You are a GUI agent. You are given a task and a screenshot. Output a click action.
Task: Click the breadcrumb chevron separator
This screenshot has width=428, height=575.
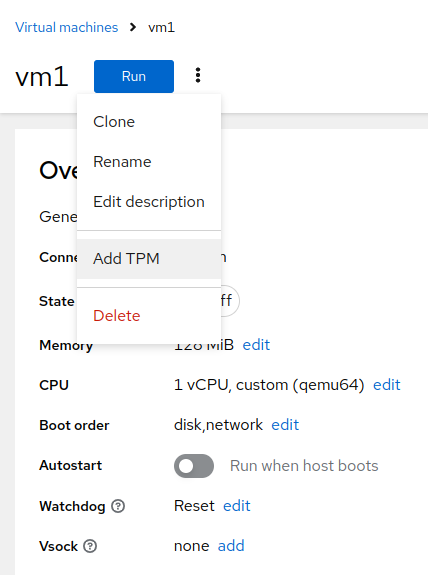coord(133,27)
